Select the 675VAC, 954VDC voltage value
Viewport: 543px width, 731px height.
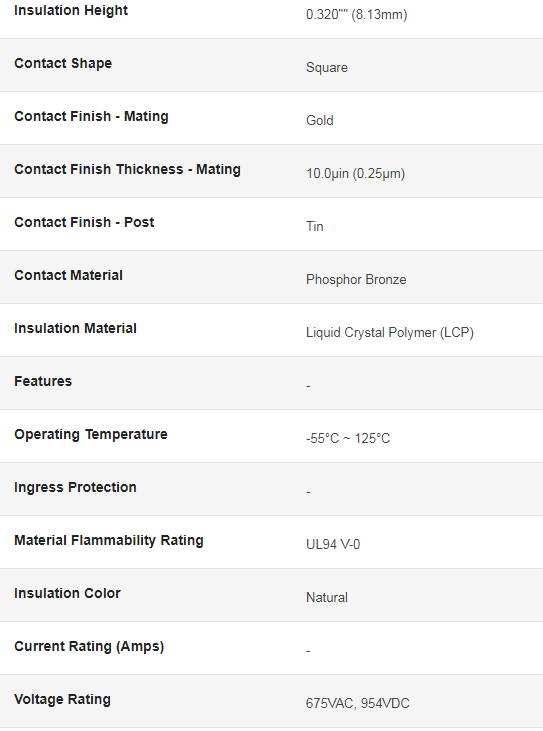[x=357, y=703]
